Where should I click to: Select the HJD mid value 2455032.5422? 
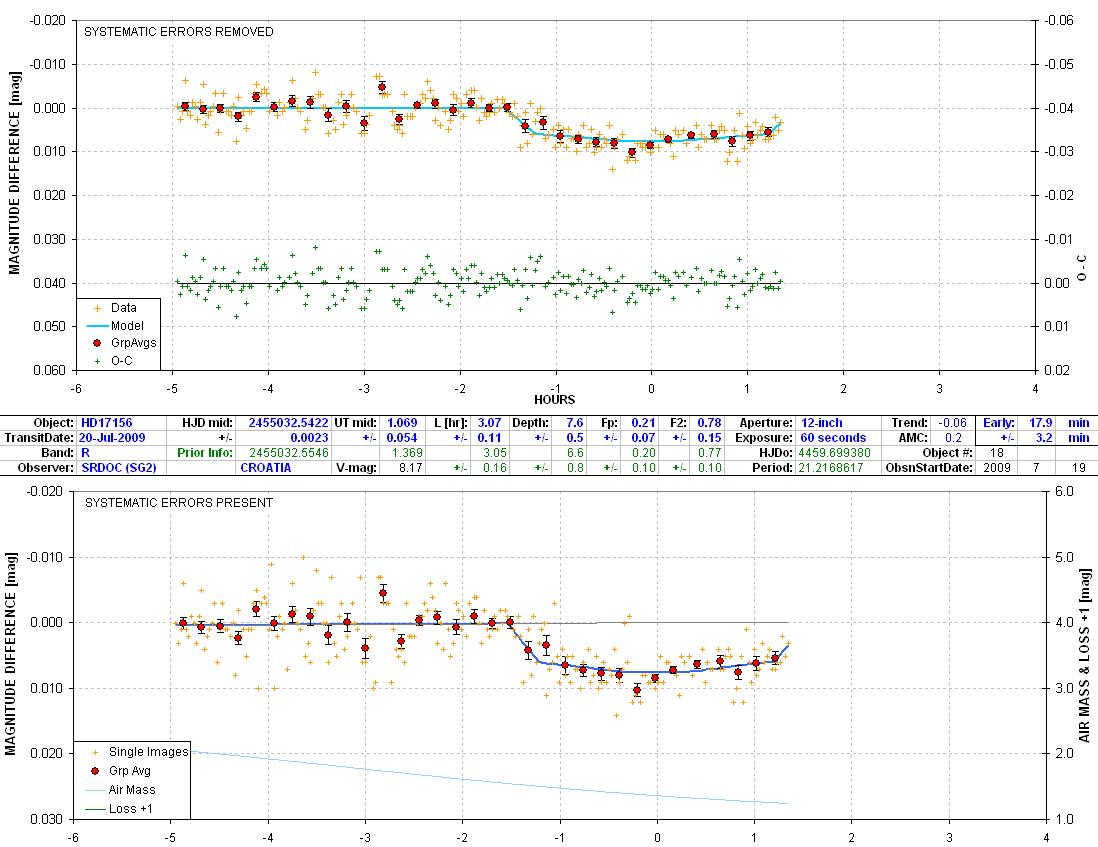(288, 423)
